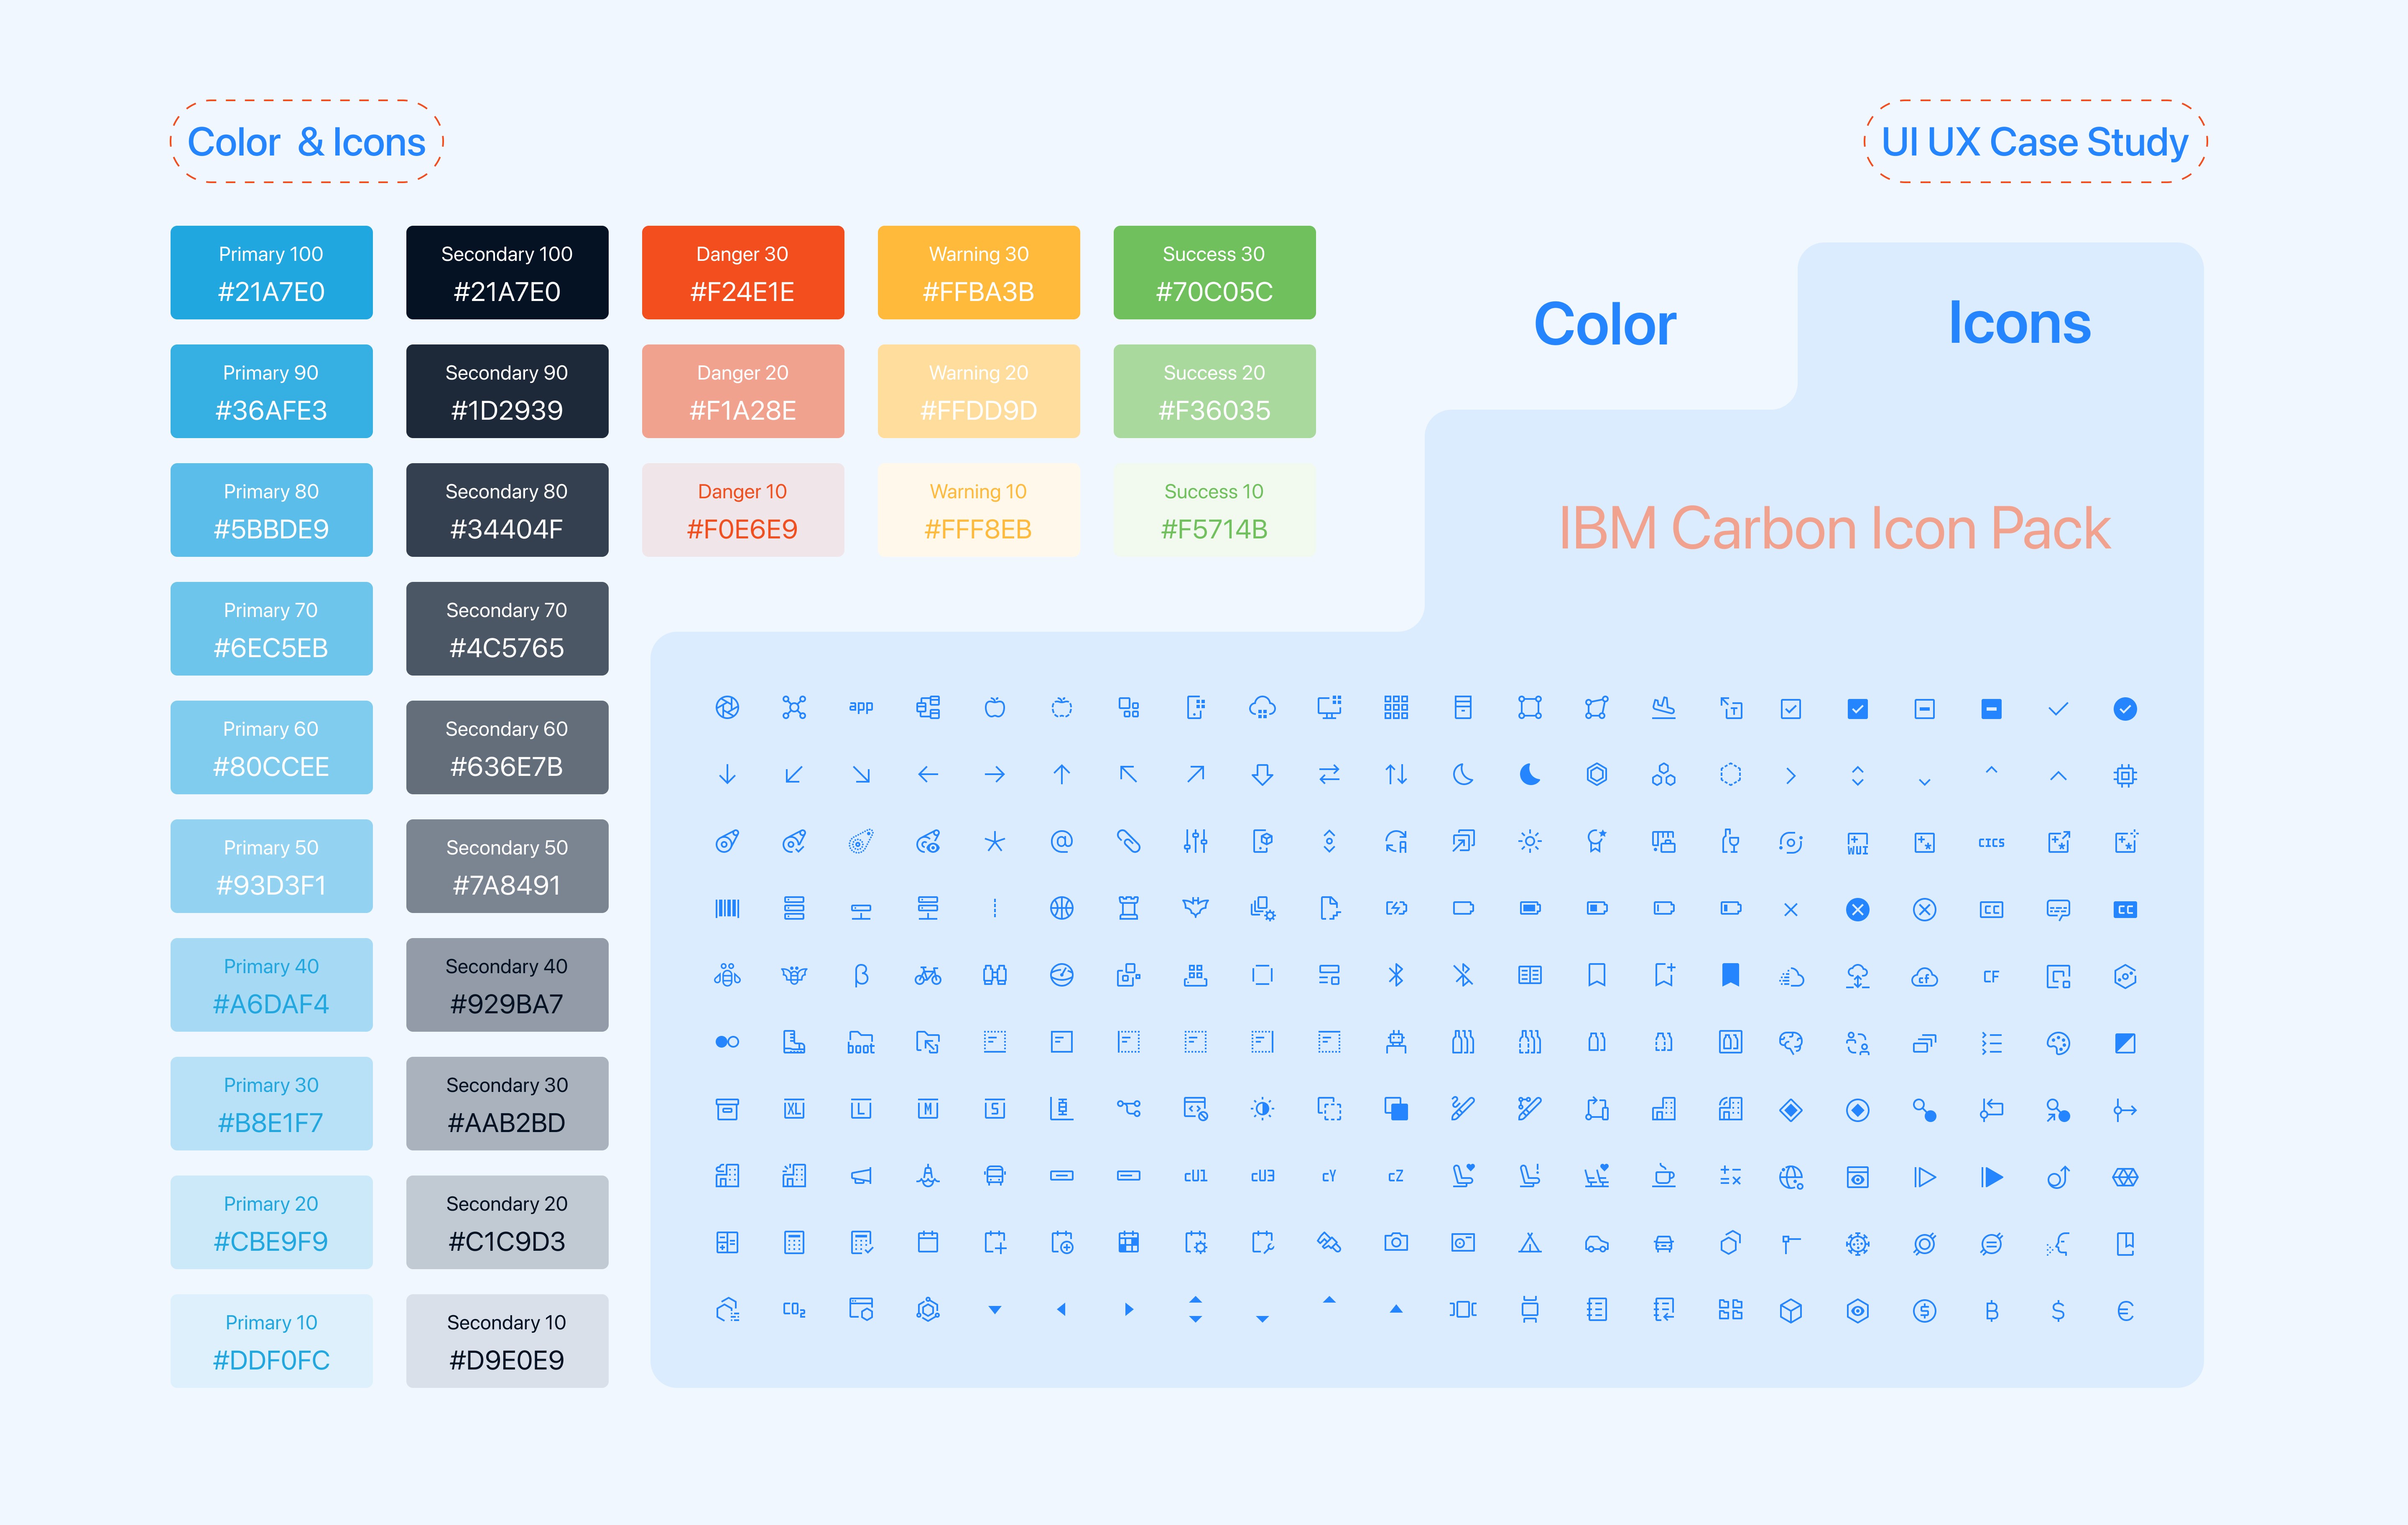Click the camera aperture icon
The image size is (2408, 1525).
click(x=727, y=708)
